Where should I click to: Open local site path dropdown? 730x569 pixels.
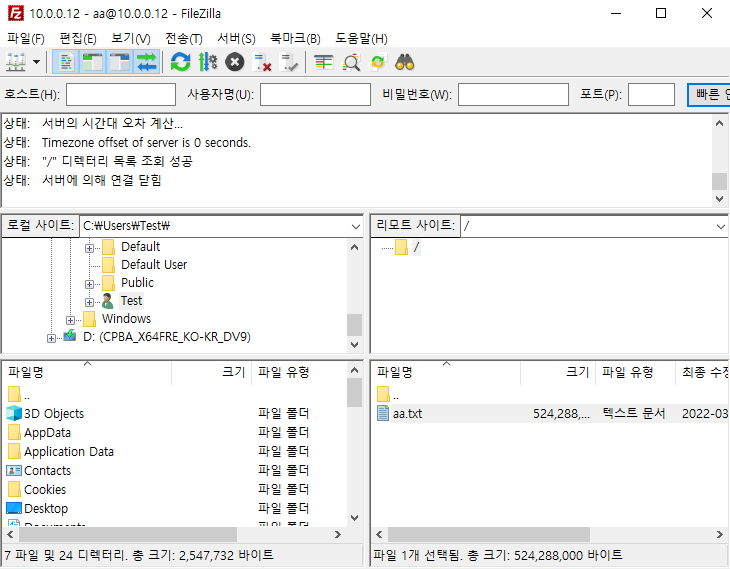point(356,226)
